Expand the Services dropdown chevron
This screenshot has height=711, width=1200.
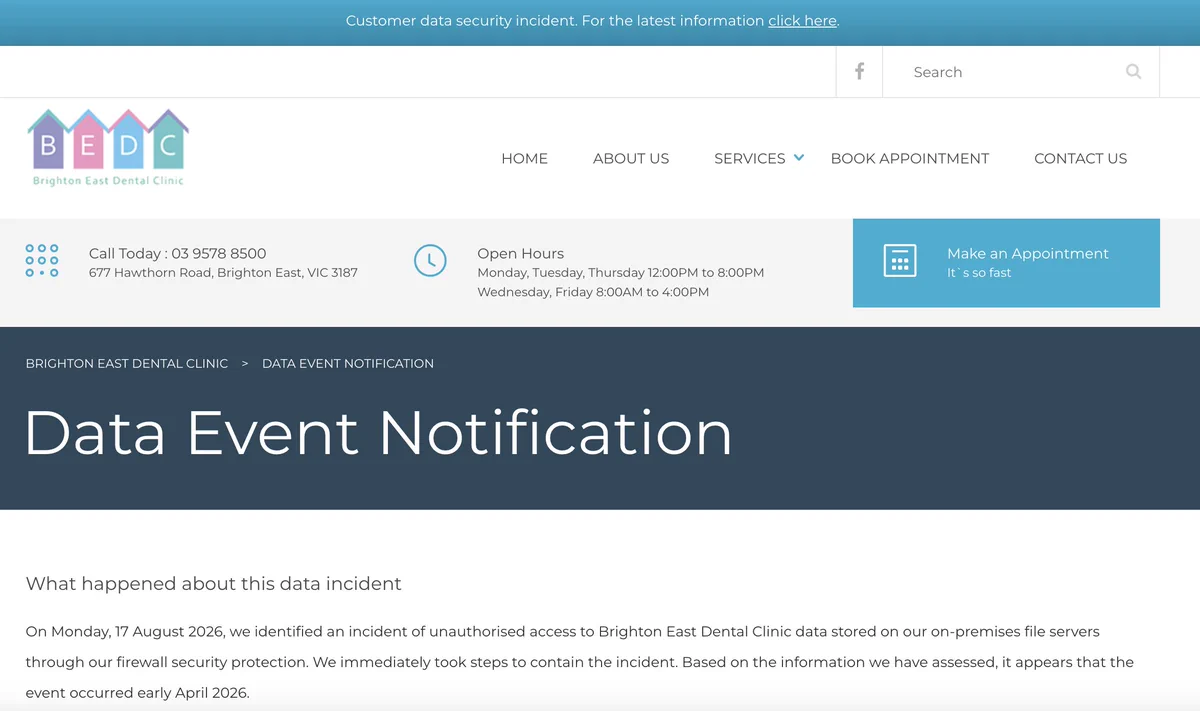click(799, 158)
